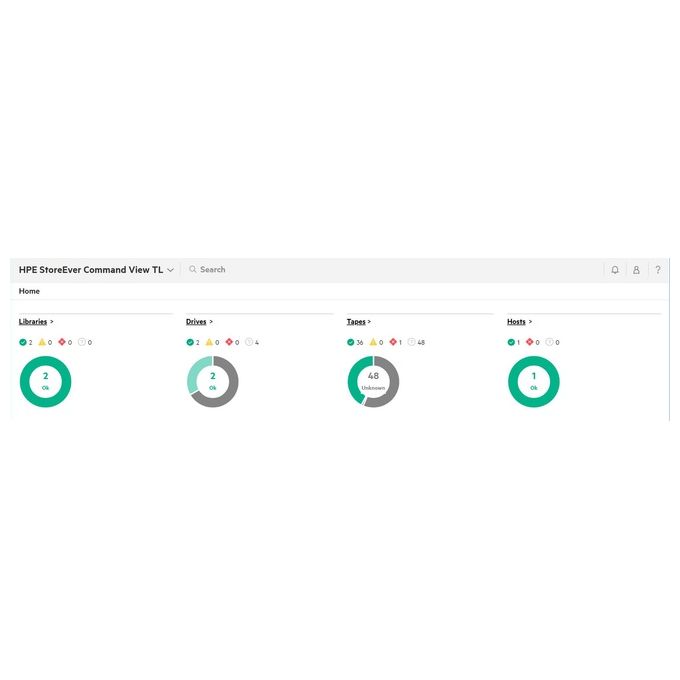Open the Drives link
The width and height of the screenshot is (680, 680).
click(x=196, y=321)
